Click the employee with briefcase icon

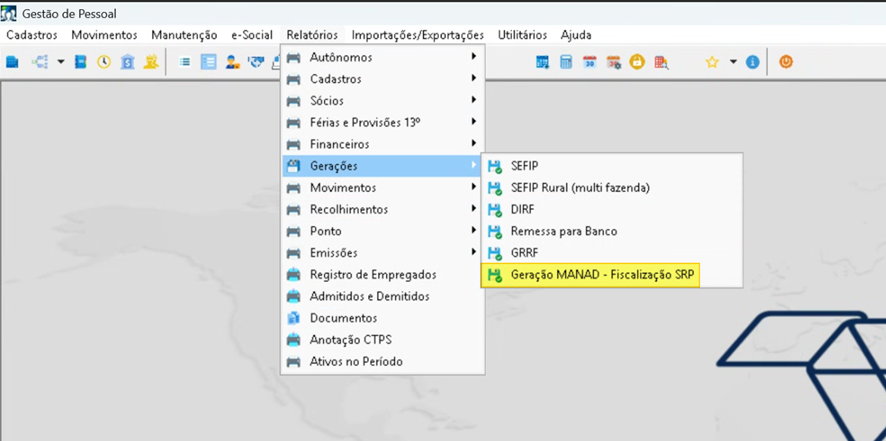click(x=232, y=62)
